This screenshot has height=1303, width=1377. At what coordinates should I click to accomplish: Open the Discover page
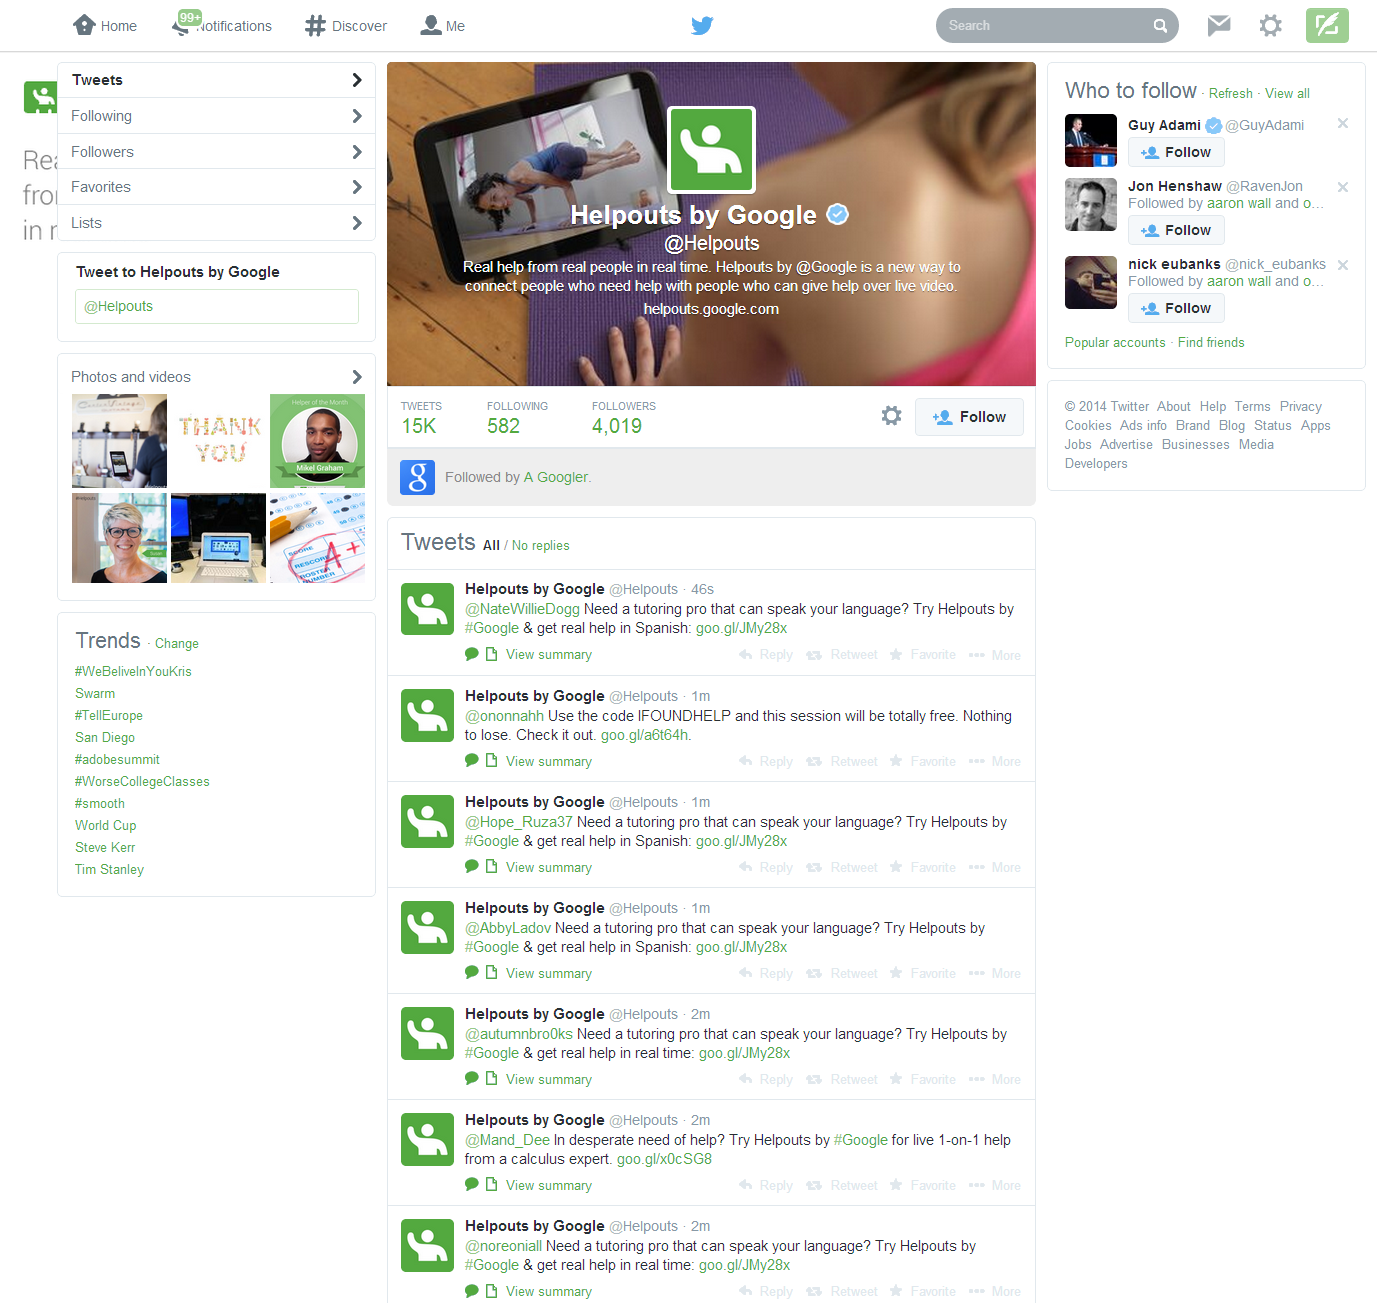pyautogui.click(x=346, y=26)
